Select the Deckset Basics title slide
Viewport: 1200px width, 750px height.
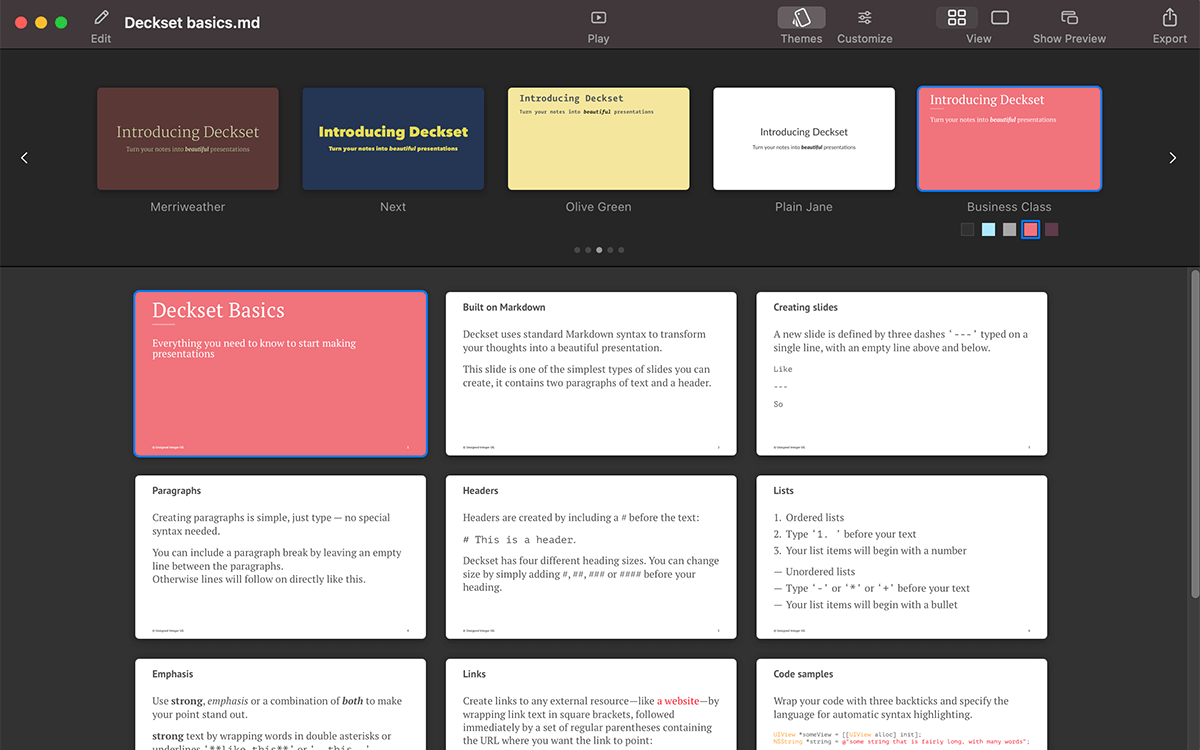[280, 374]
